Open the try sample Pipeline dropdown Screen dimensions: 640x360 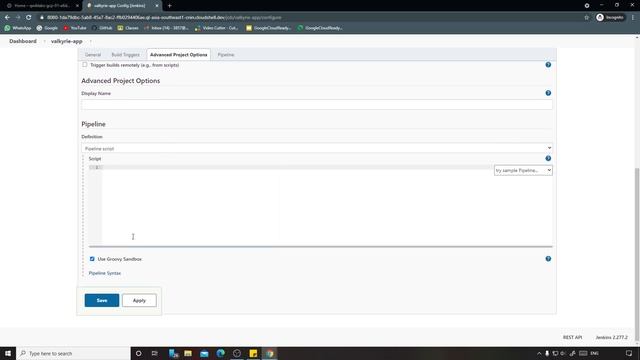coord(523,170)
